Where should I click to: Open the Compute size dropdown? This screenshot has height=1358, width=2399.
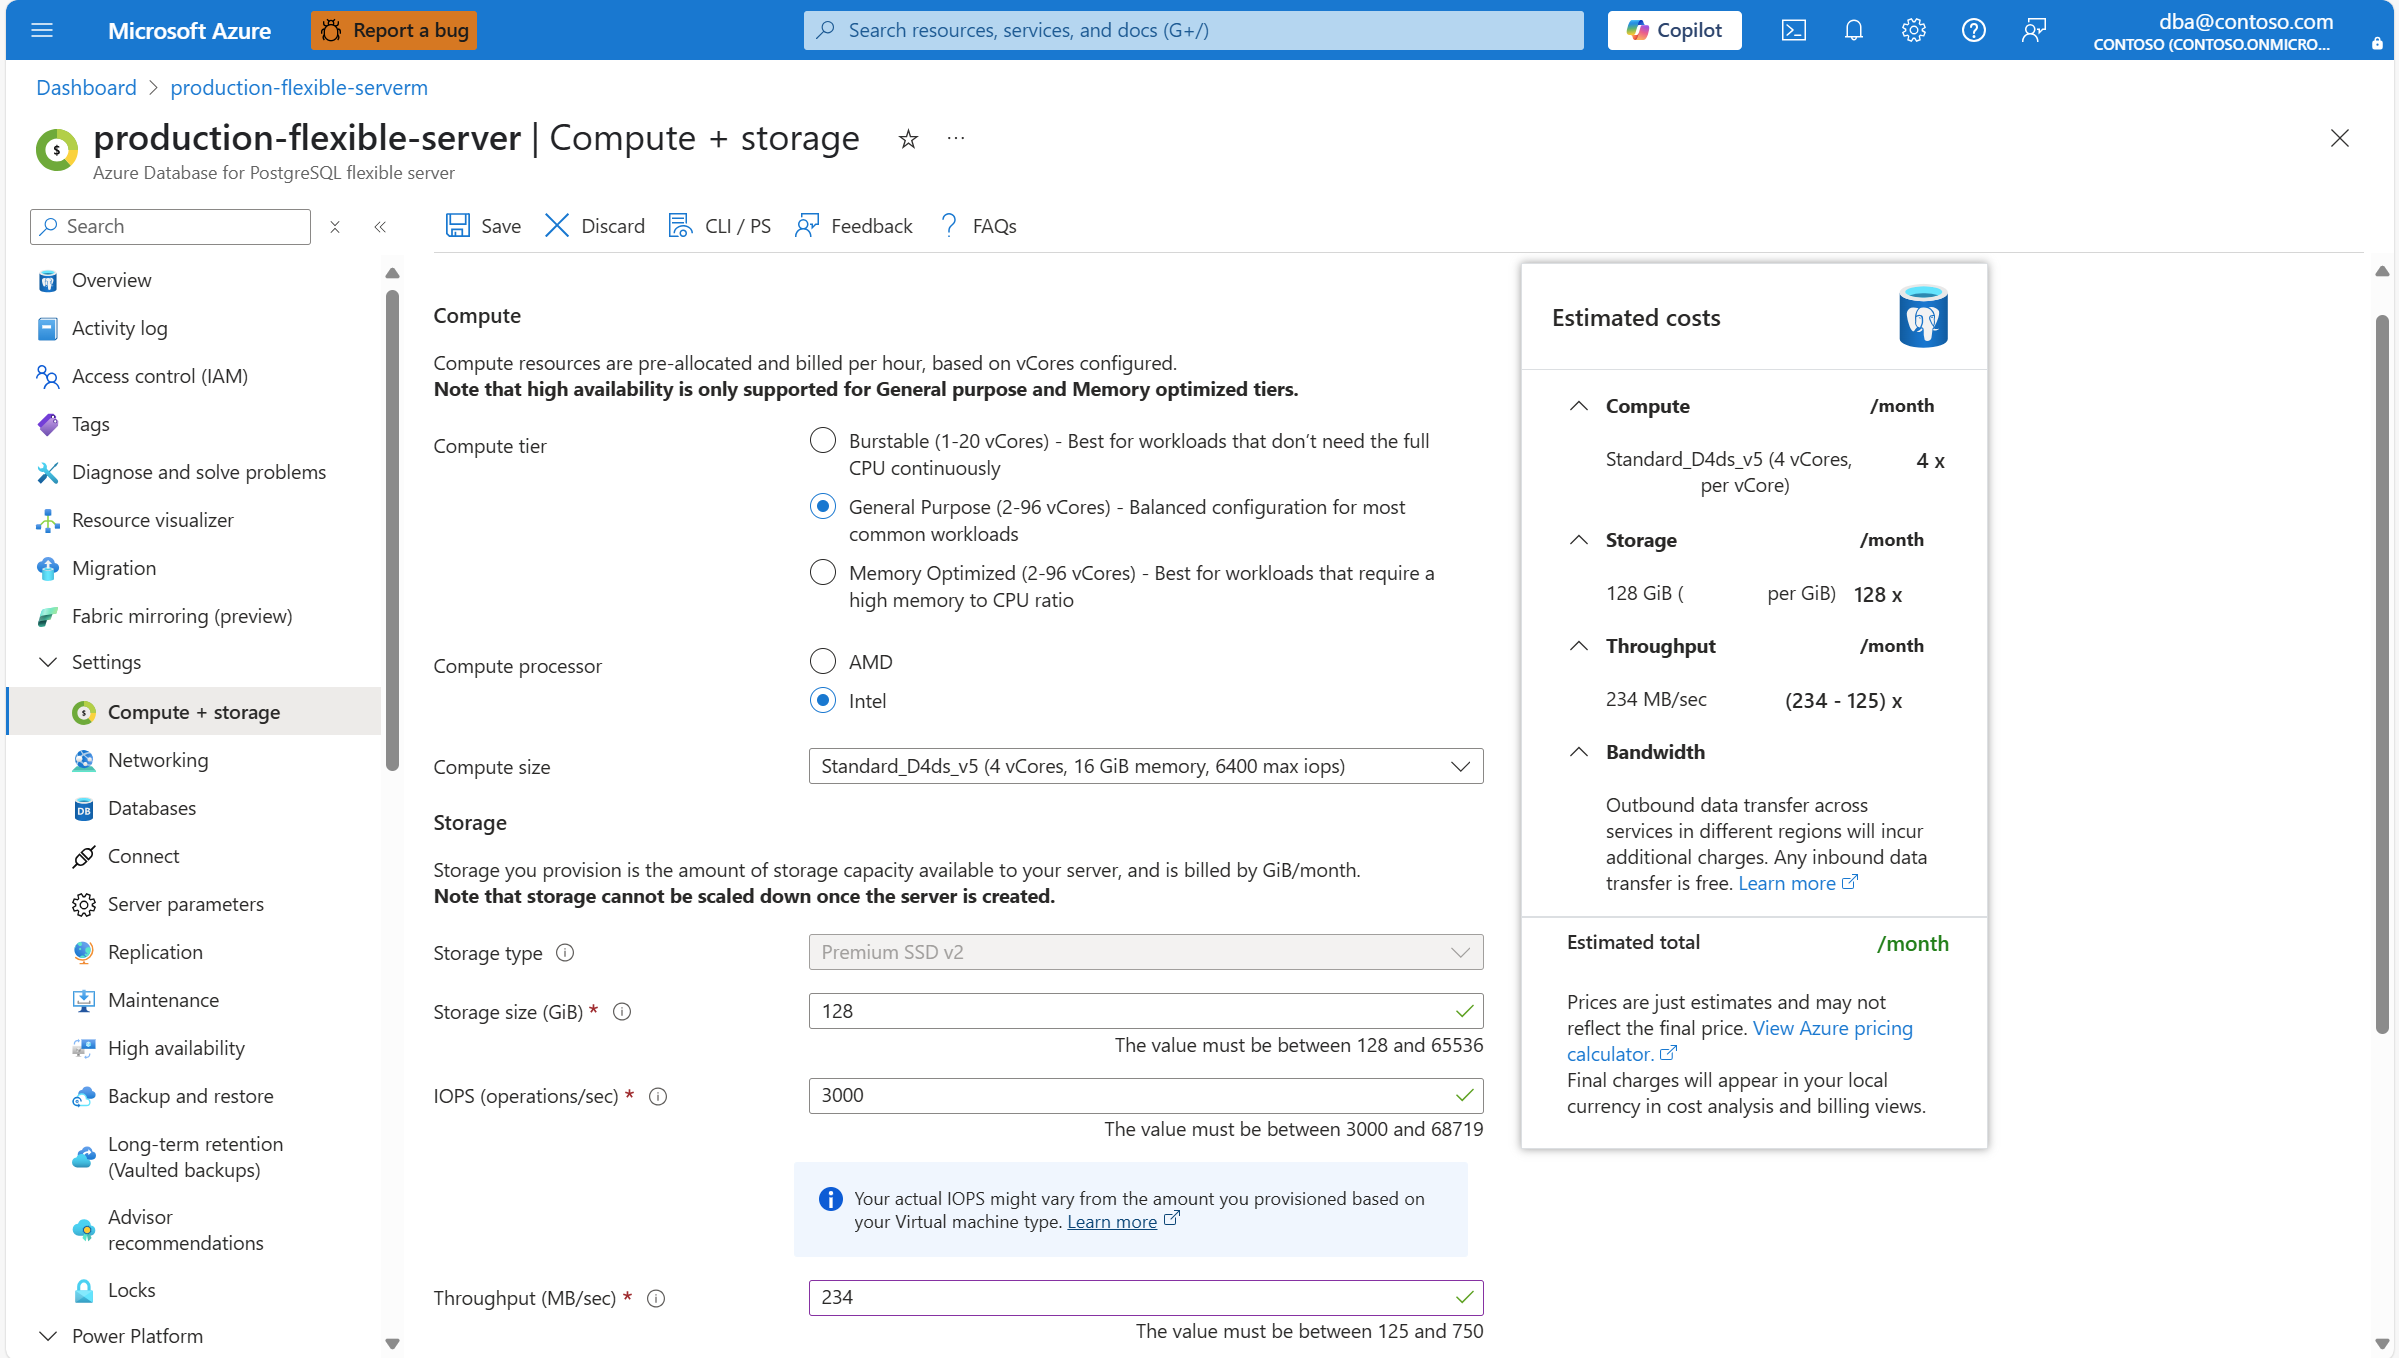(x=1145, y=767)
